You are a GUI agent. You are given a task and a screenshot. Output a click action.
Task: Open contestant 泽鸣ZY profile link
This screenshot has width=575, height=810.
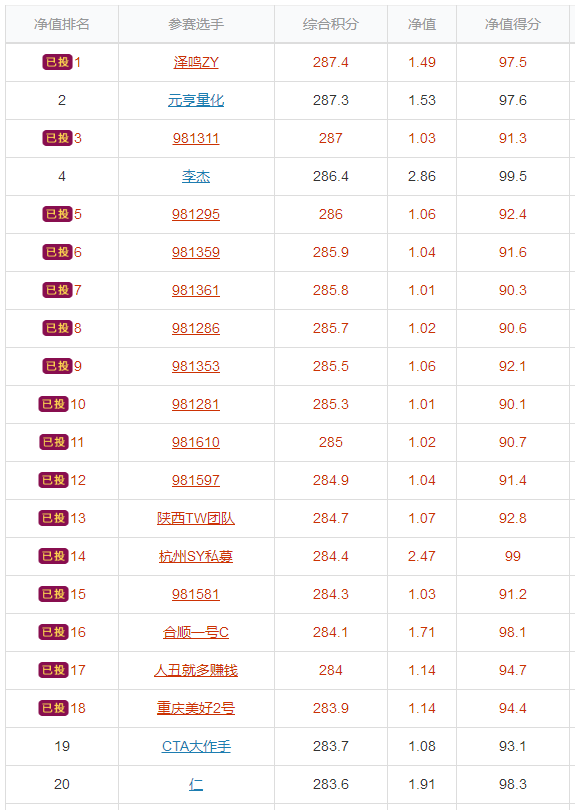(196, 63)
